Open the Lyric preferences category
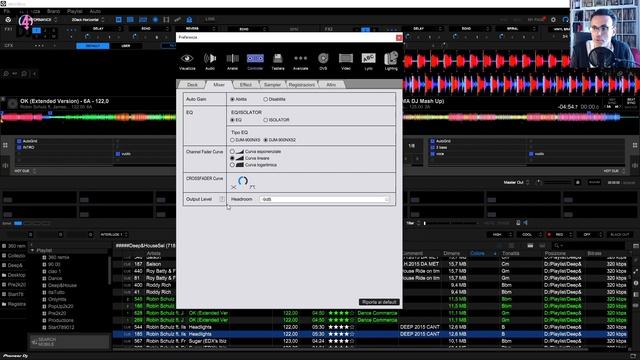This screenshot has height=360, width=640. pyautogui.click(x=368, y=61)
